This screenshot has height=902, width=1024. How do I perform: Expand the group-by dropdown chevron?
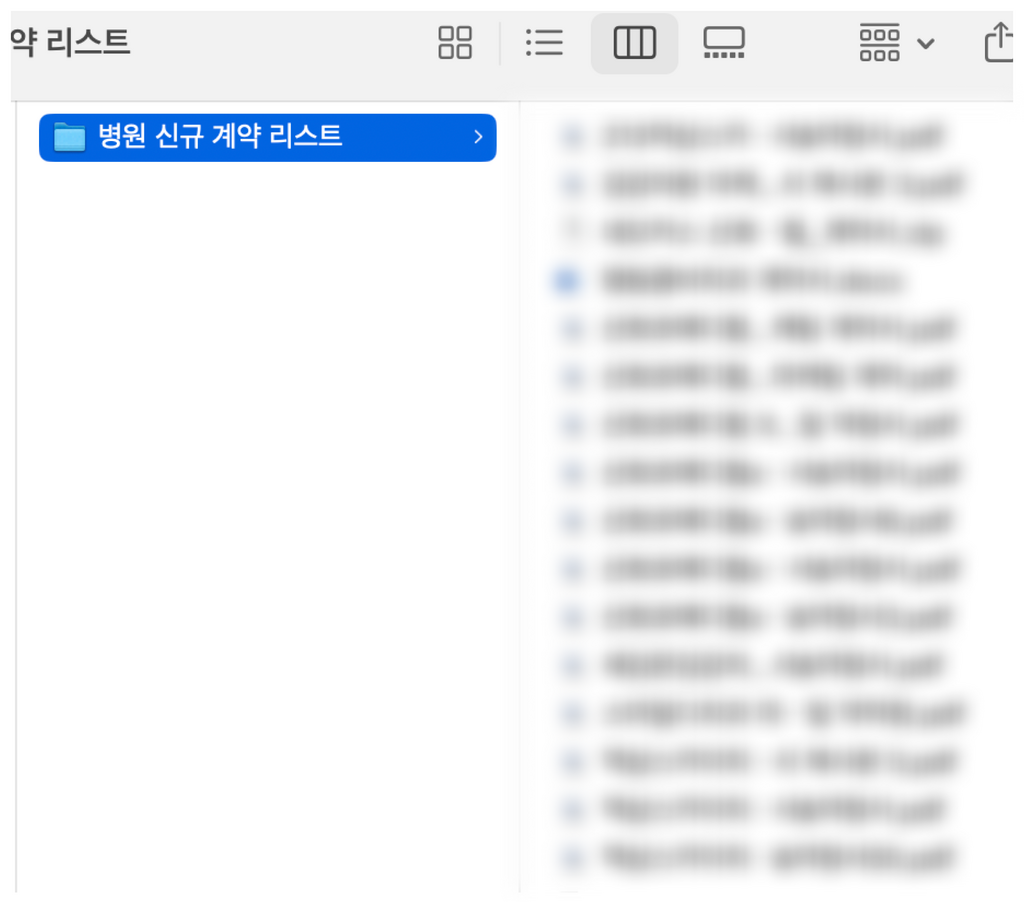925,44
